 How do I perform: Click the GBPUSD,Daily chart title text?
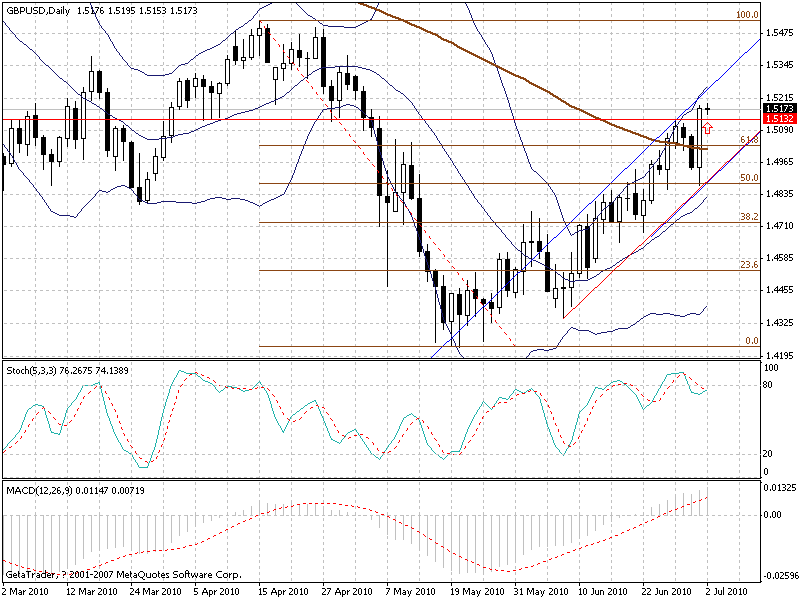click(x=39, y=10)
